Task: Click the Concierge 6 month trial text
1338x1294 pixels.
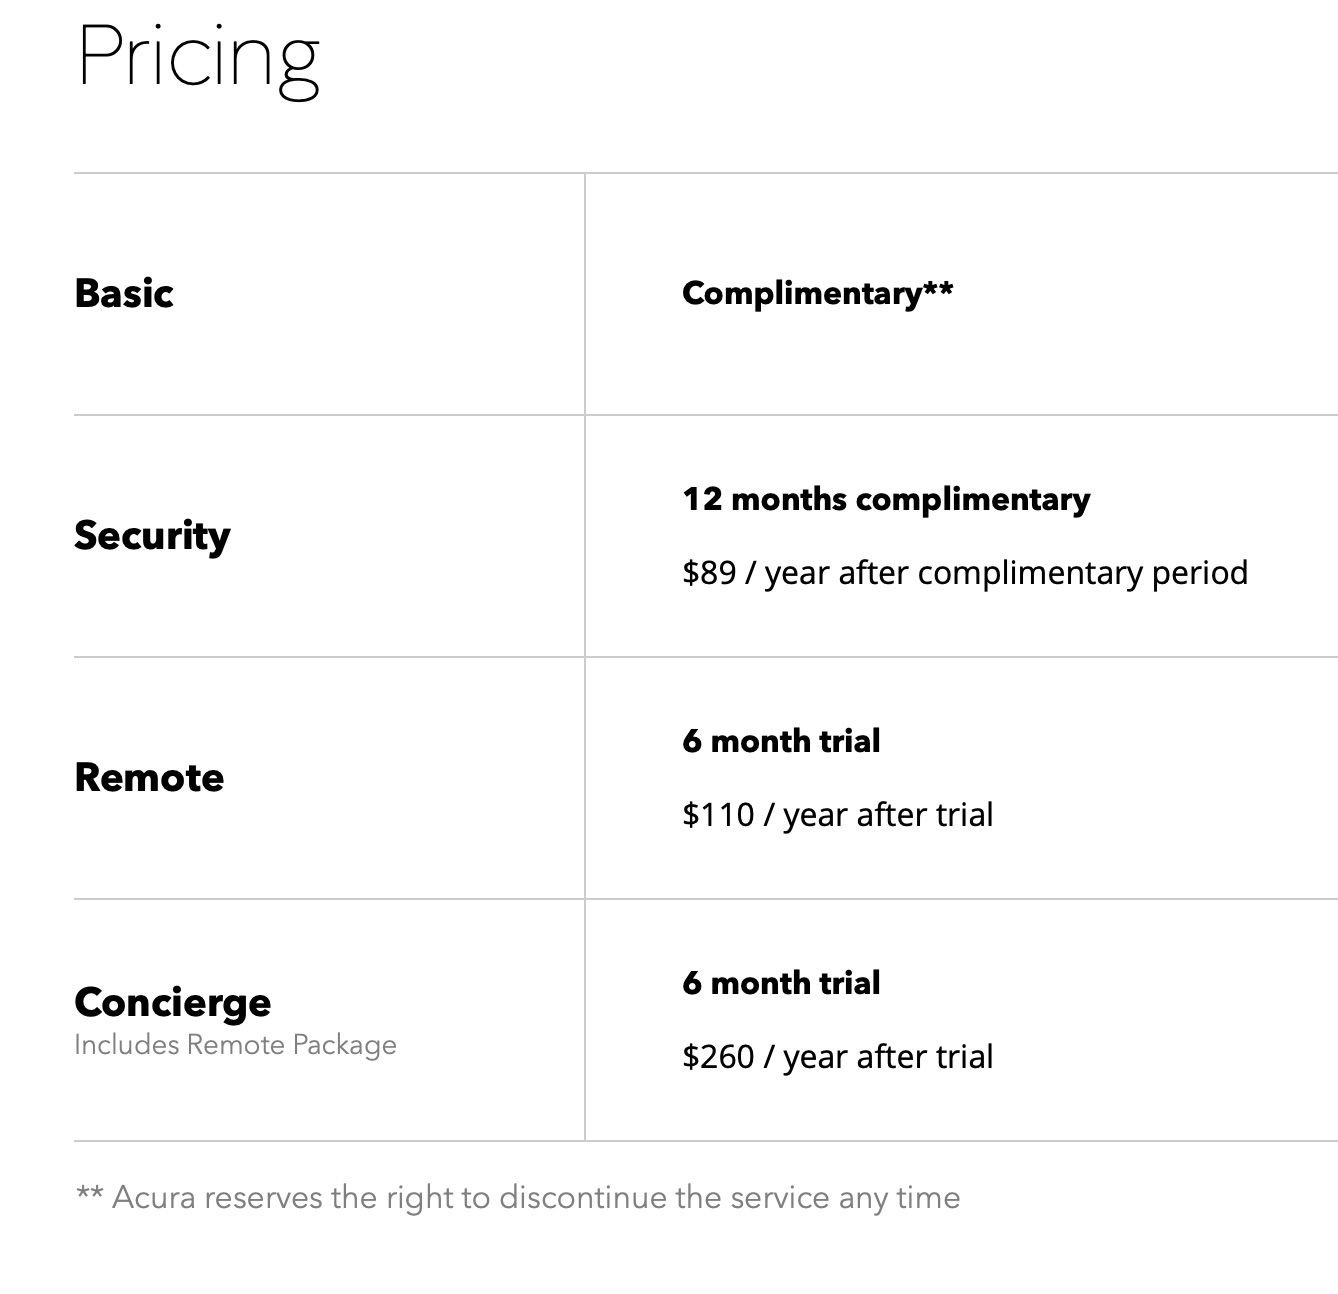Action: tap(781, 983)
